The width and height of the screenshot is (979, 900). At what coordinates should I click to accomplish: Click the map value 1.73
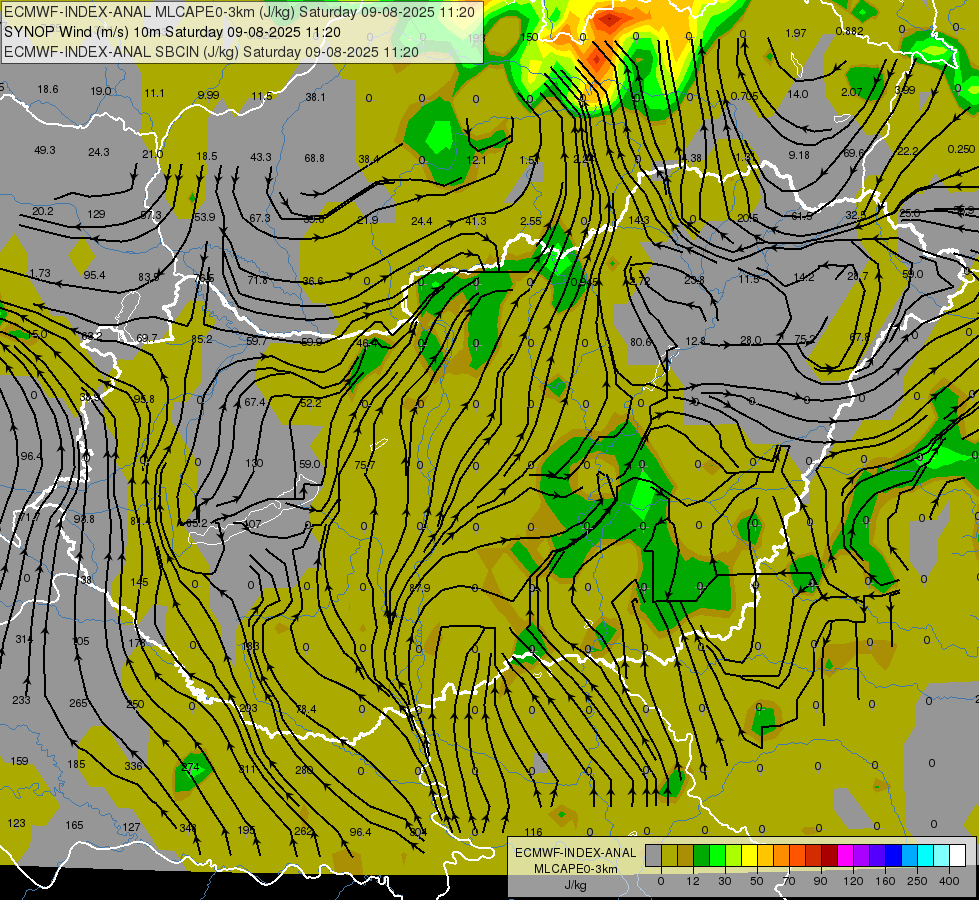pos(40,274)
